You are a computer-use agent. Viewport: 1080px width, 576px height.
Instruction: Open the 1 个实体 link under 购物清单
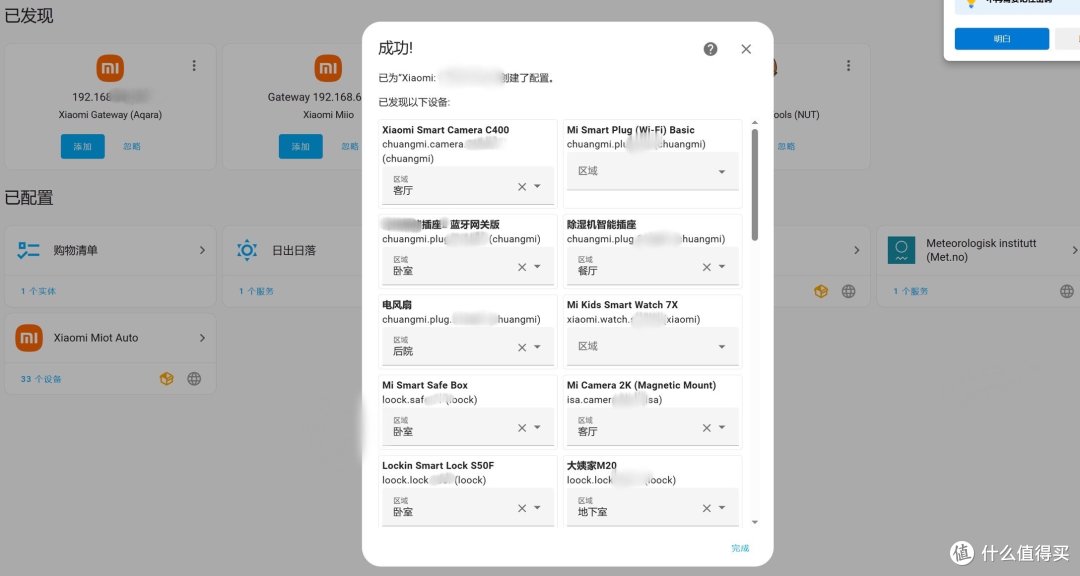[x=38, y=291]
